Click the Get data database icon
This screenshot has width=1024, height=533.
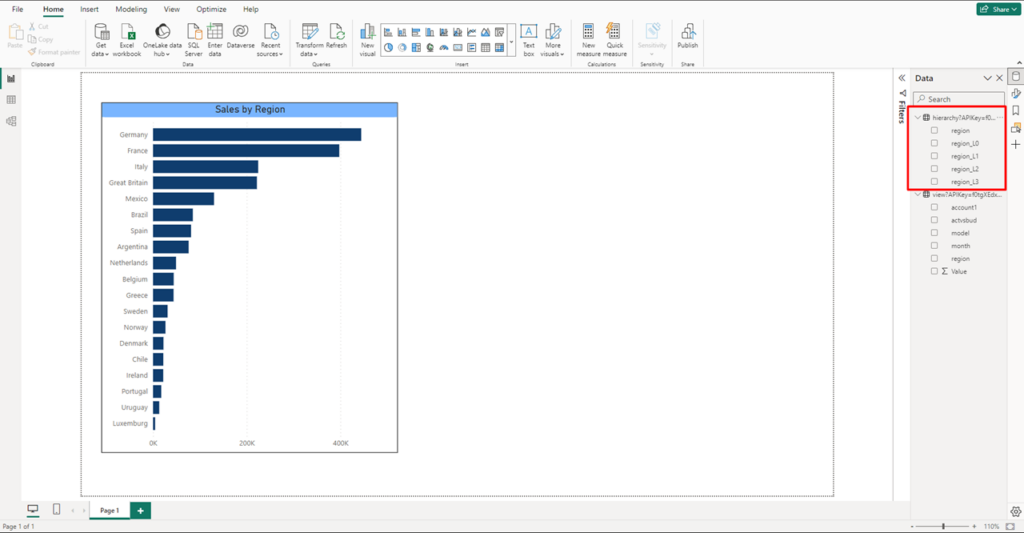101,31
